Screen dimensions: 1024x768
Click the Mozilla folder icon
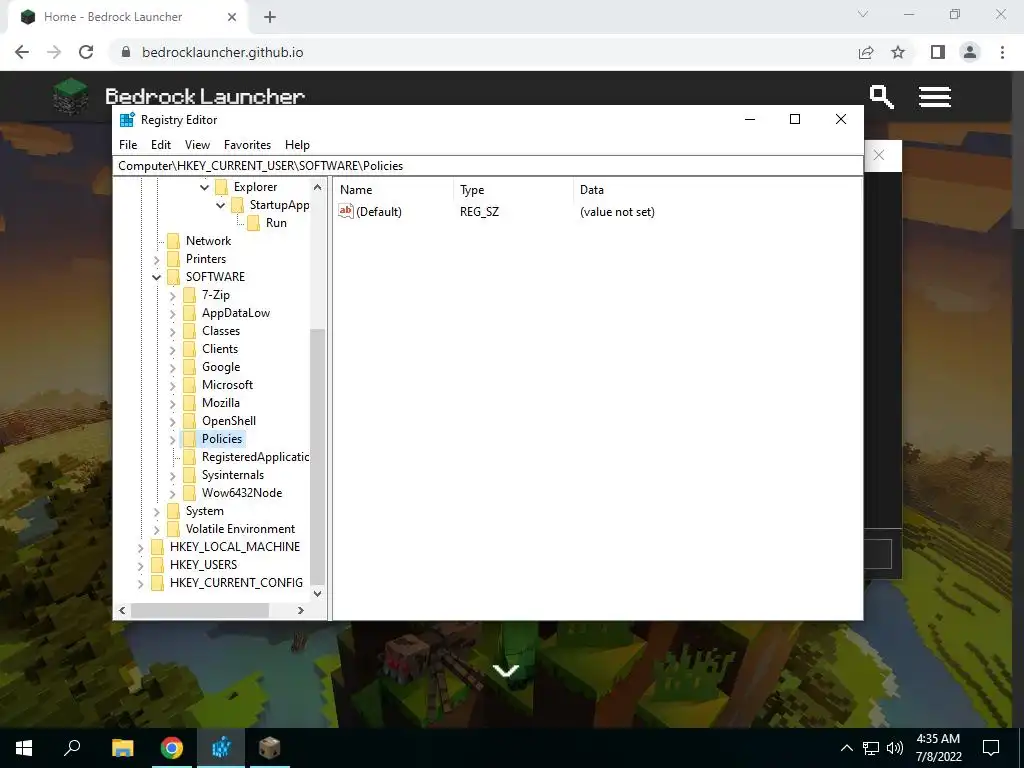[x=189, y=403]
